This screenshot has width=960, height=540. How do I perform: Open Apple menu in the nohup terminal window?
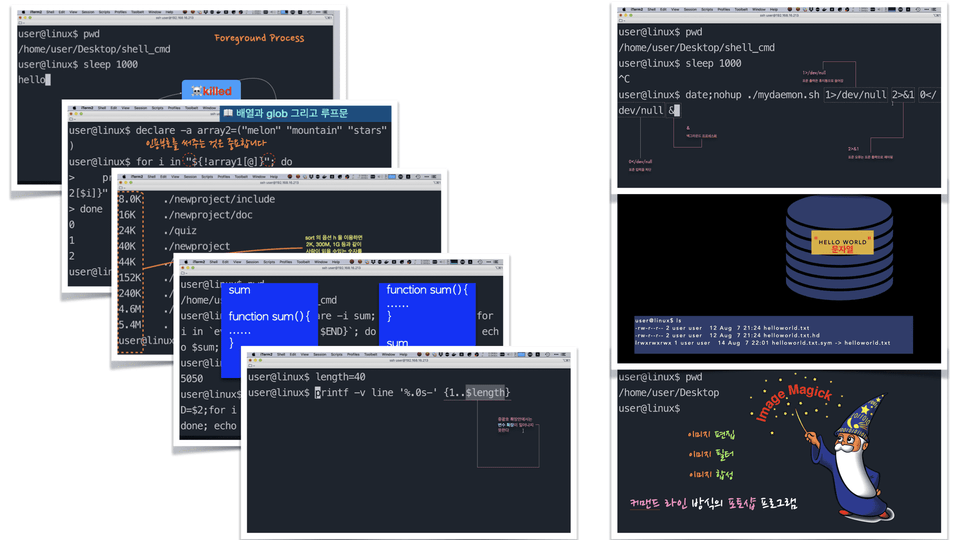[624, 9]
